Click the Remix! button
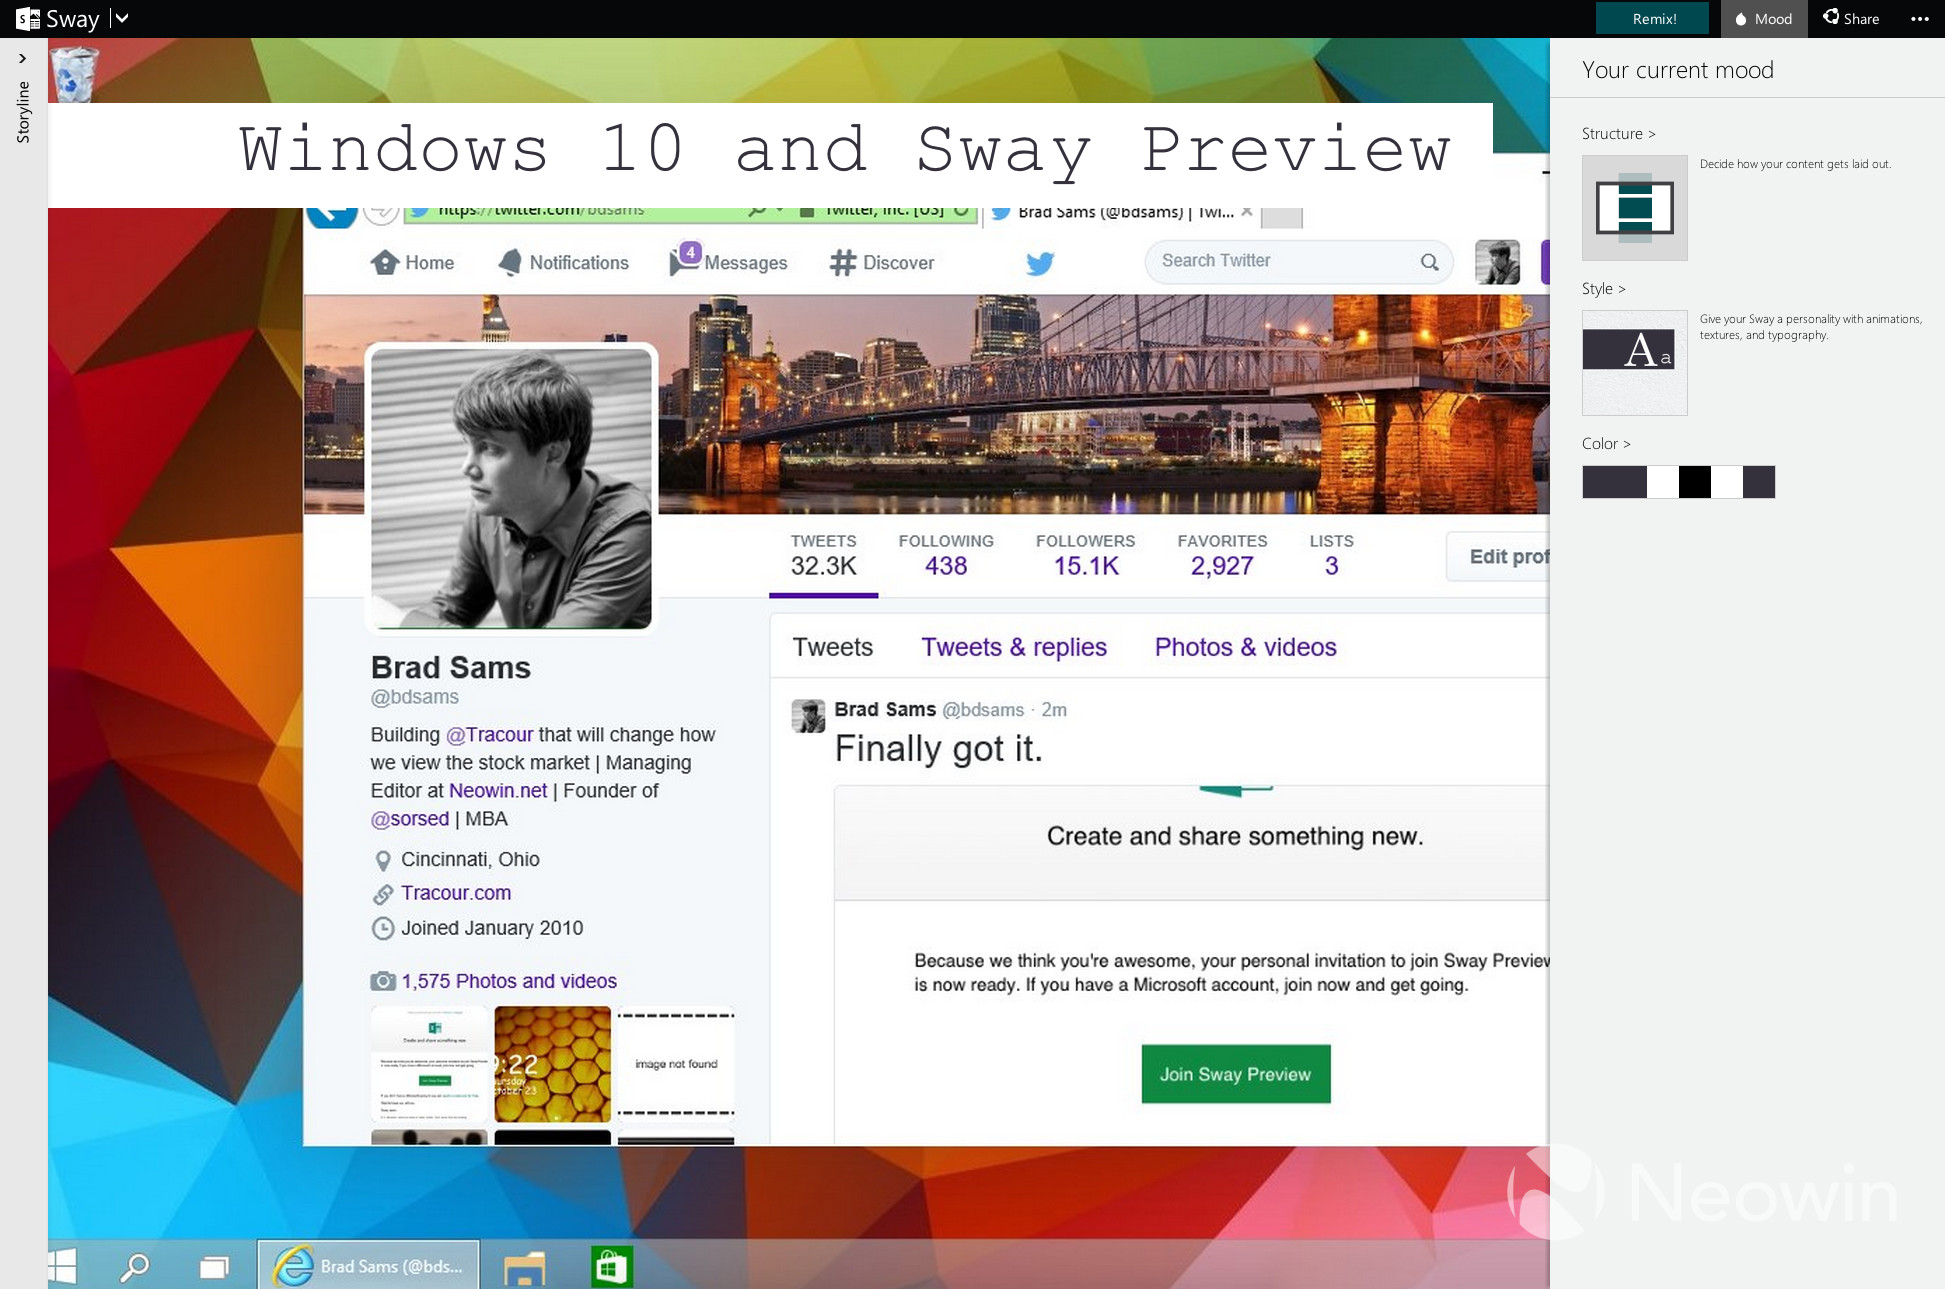Screen dimensions: 1945x1289 (x=1654, y=19)
